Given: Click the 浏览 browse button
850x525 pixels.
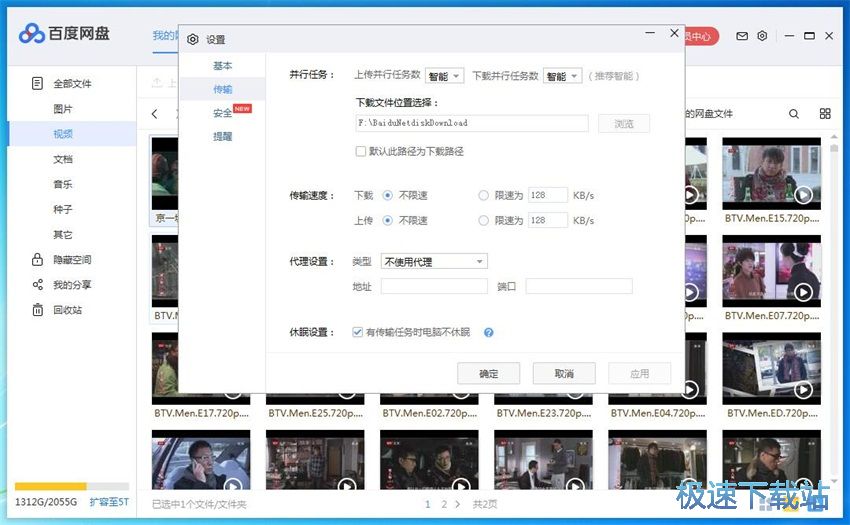Looking at the screenshot, I should (x=624, y=124).
